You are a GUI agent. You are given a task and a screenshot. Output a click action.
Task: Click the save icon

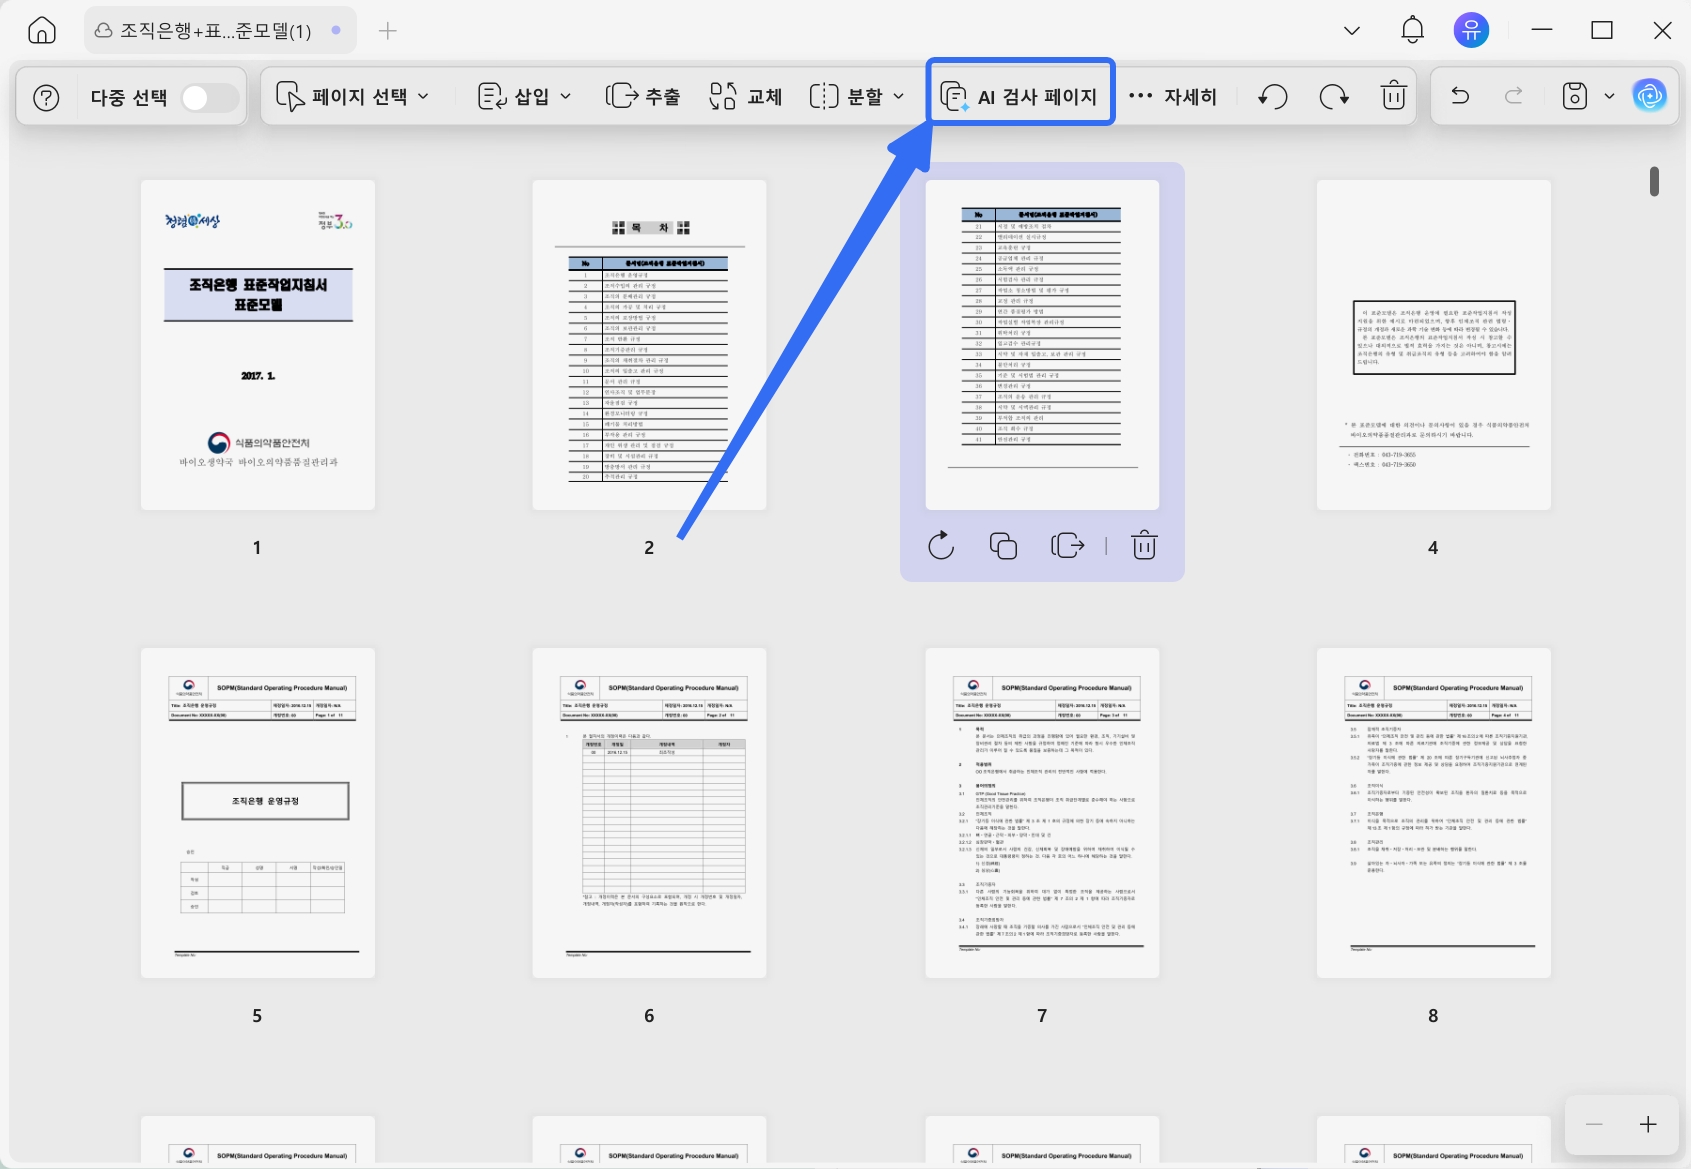[x=1575, y=97]
